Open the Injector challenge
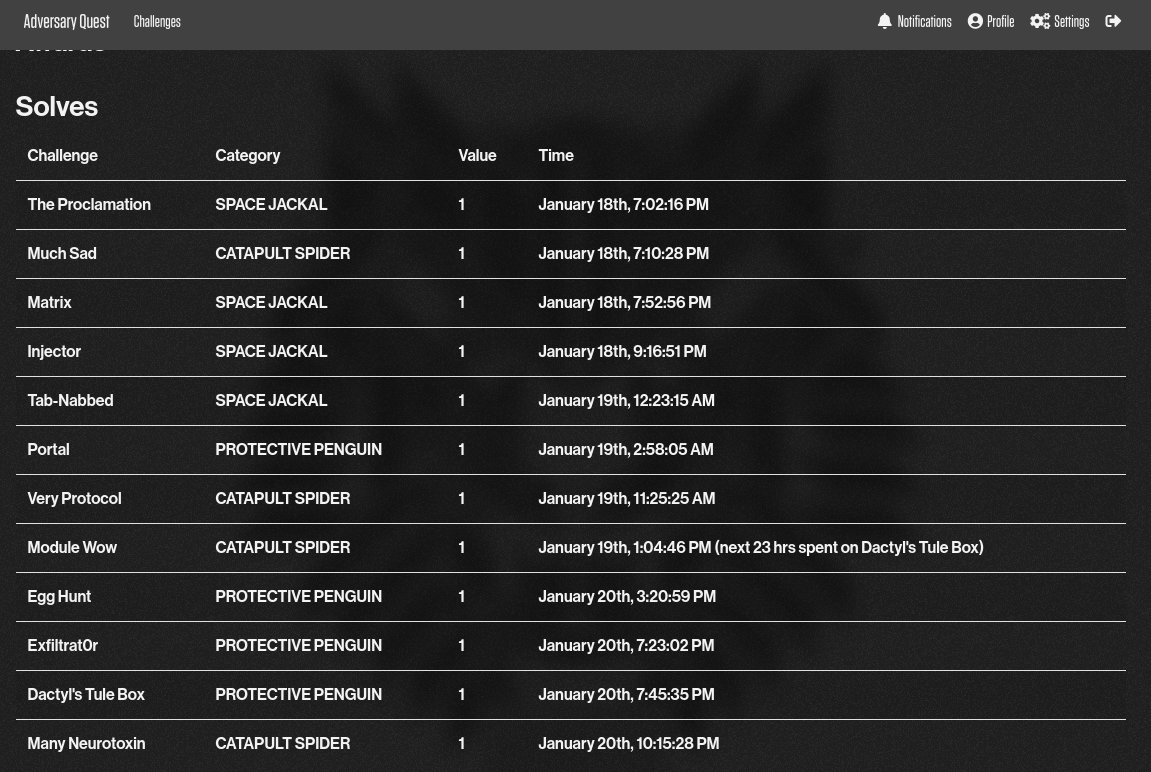 click(x=54, y=351)
